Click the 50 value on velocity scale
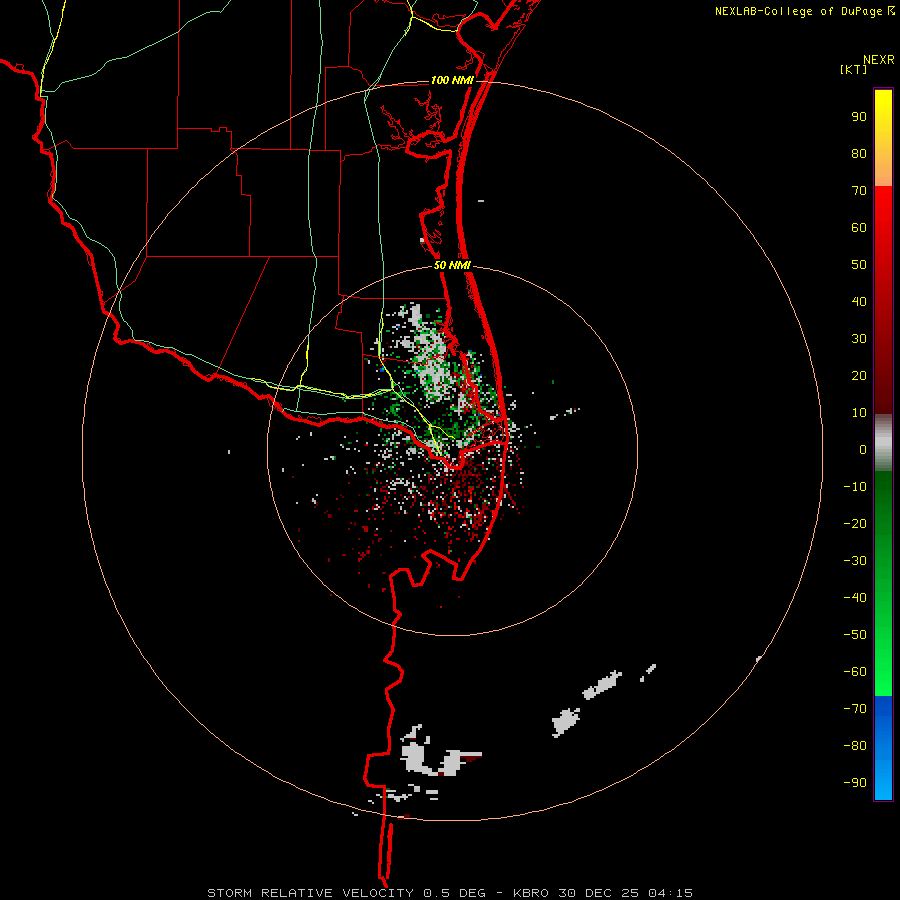The width and height of the screenshot is (900, 900). [859, 265]
